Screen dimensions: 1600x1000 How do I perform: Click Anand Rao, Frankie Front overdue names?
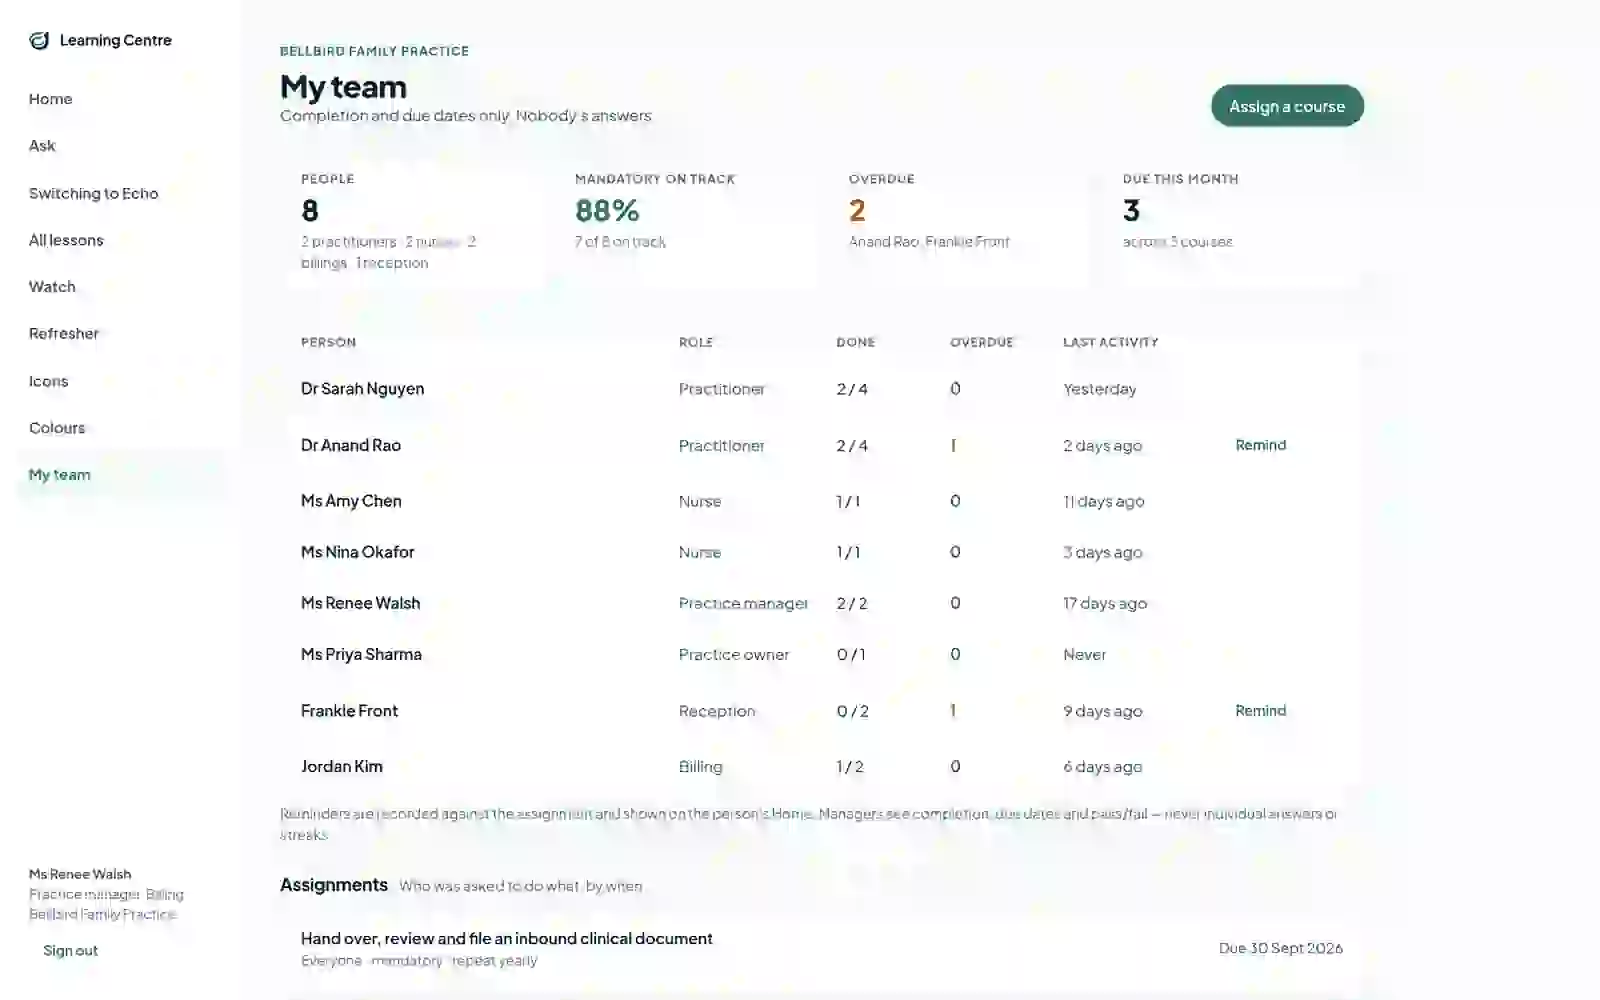929,242
